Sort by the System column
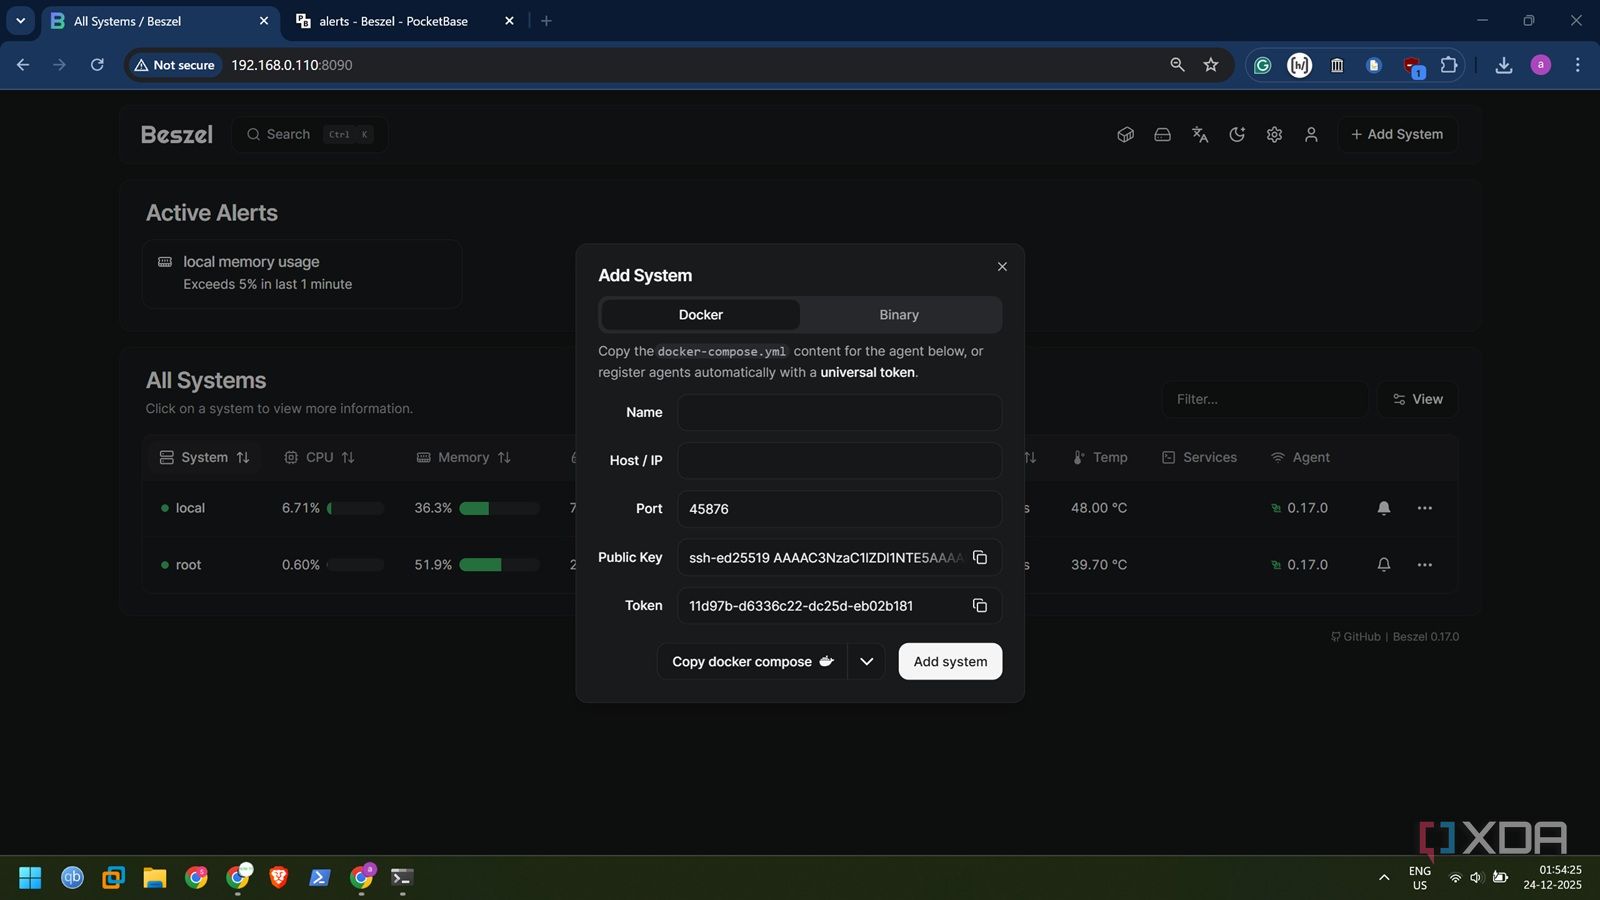Image resolution: width=1600 pixels, height=900 pixels. coord(204,457)
